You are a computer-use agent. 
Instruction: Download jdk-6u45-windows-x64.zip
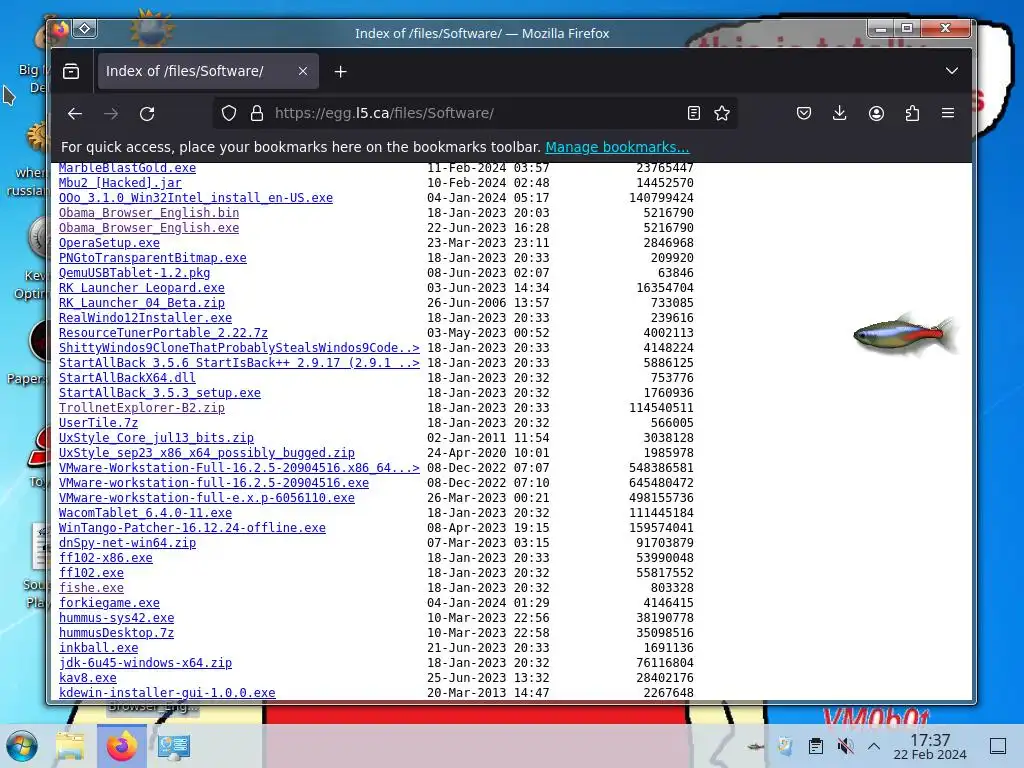click(146, 664)
